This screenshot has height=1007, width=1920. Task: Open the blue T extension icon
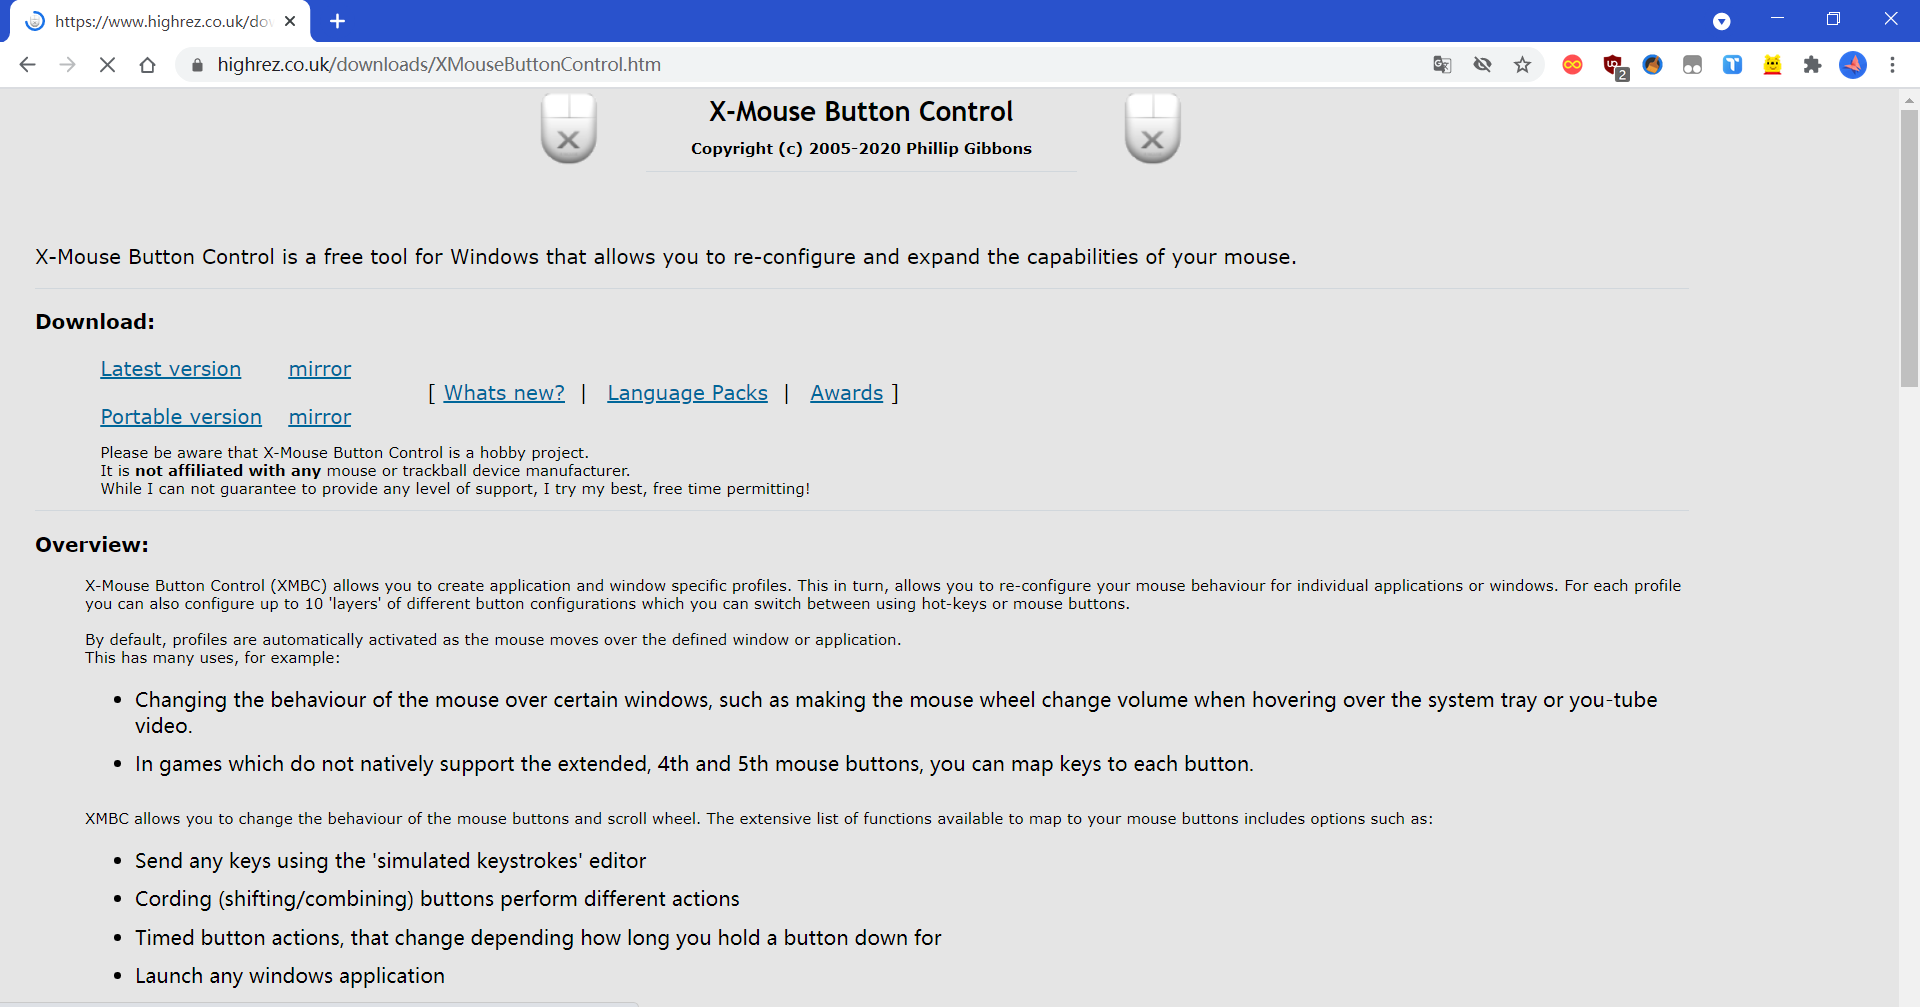1733,64
